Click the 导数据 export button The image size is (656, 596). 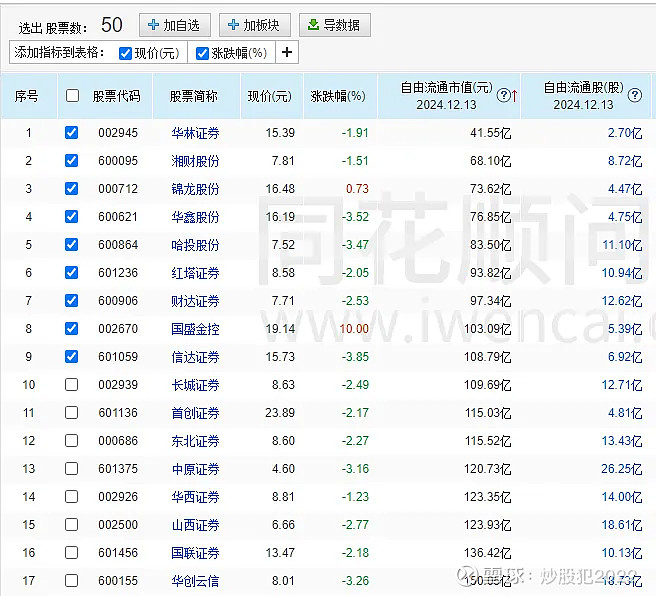pos(335,25)
